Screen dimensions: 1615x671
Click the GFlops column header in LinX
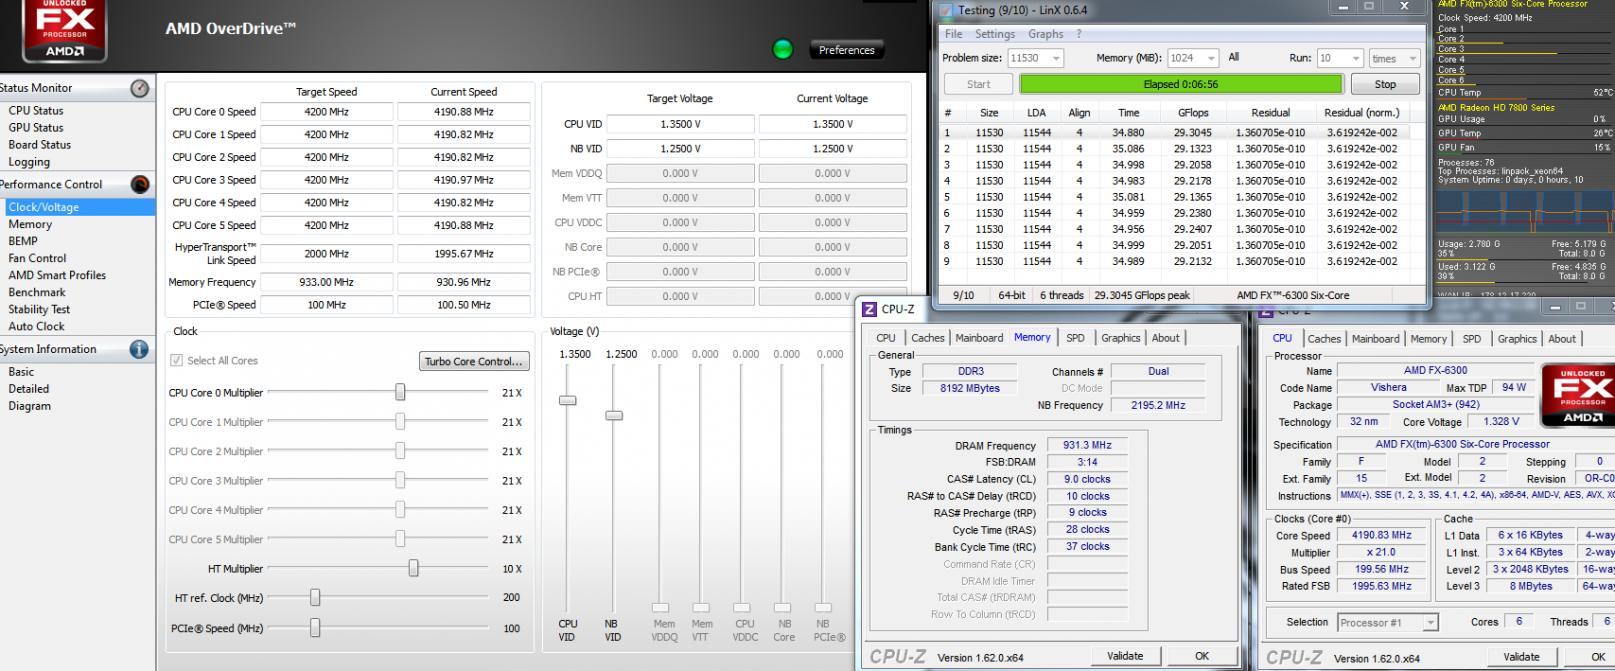(1193, 113)
